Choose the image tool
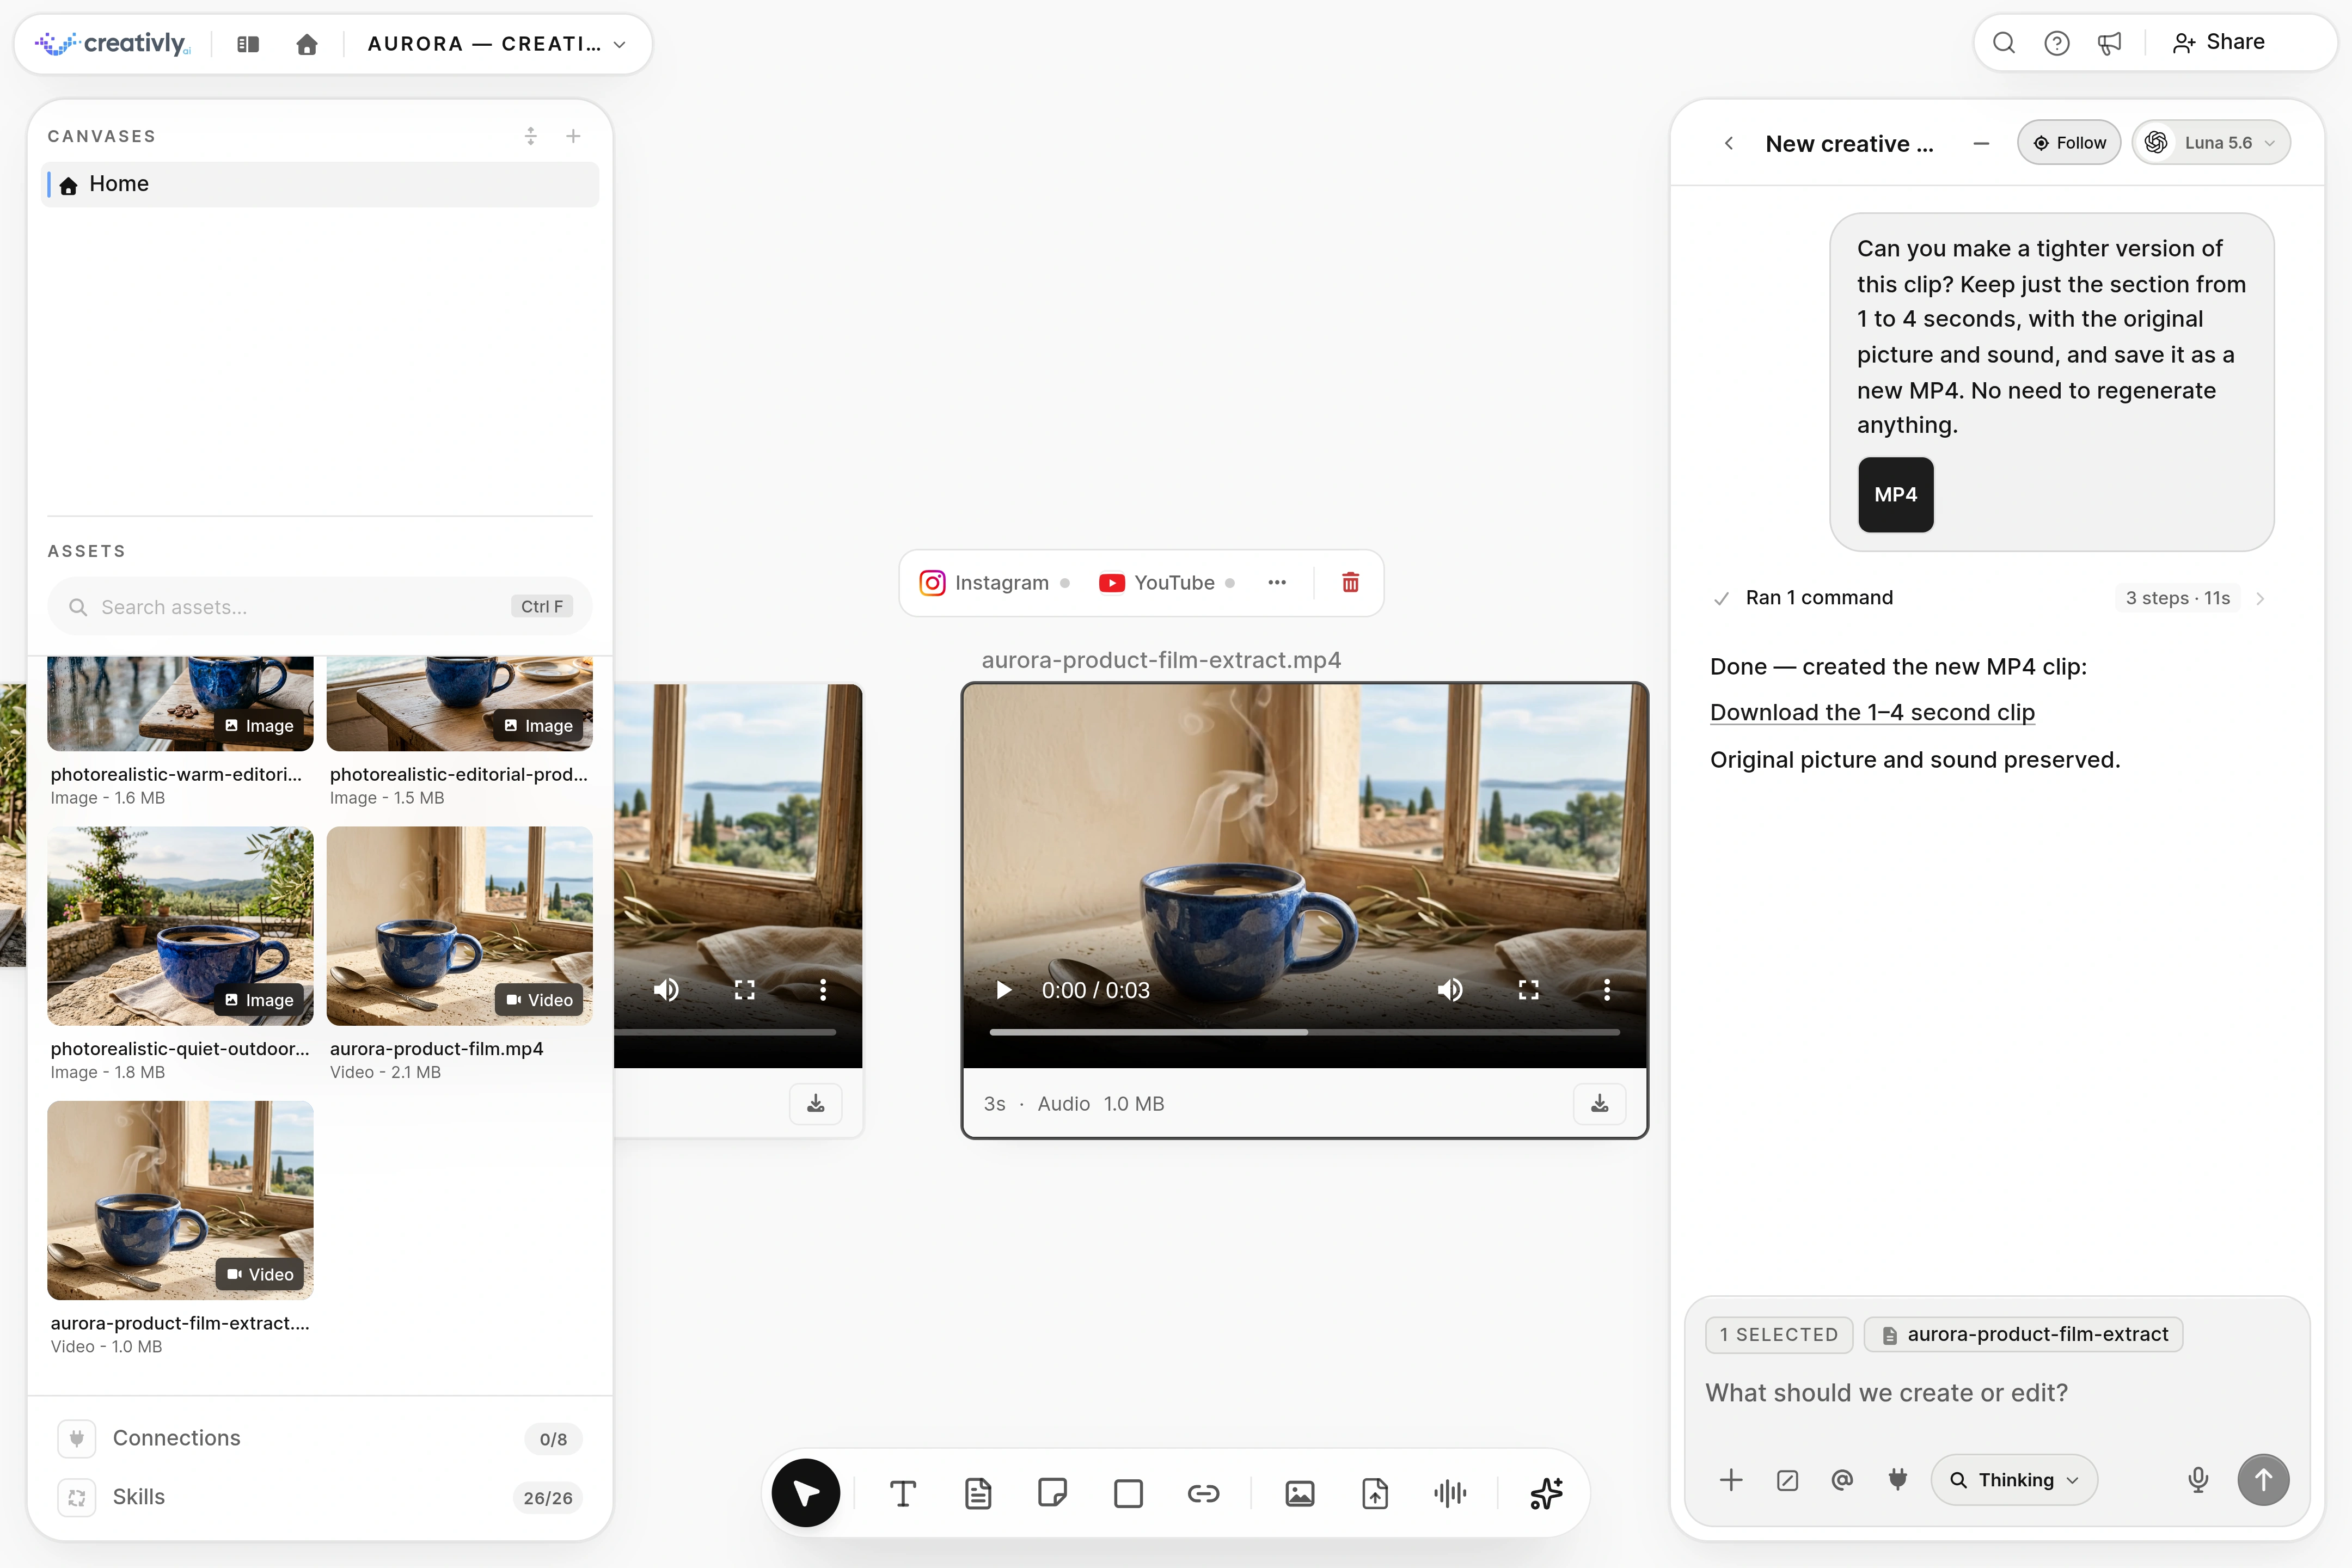The height and width of the screenshot is (1568, 2352). (x=1299, y=1493)
